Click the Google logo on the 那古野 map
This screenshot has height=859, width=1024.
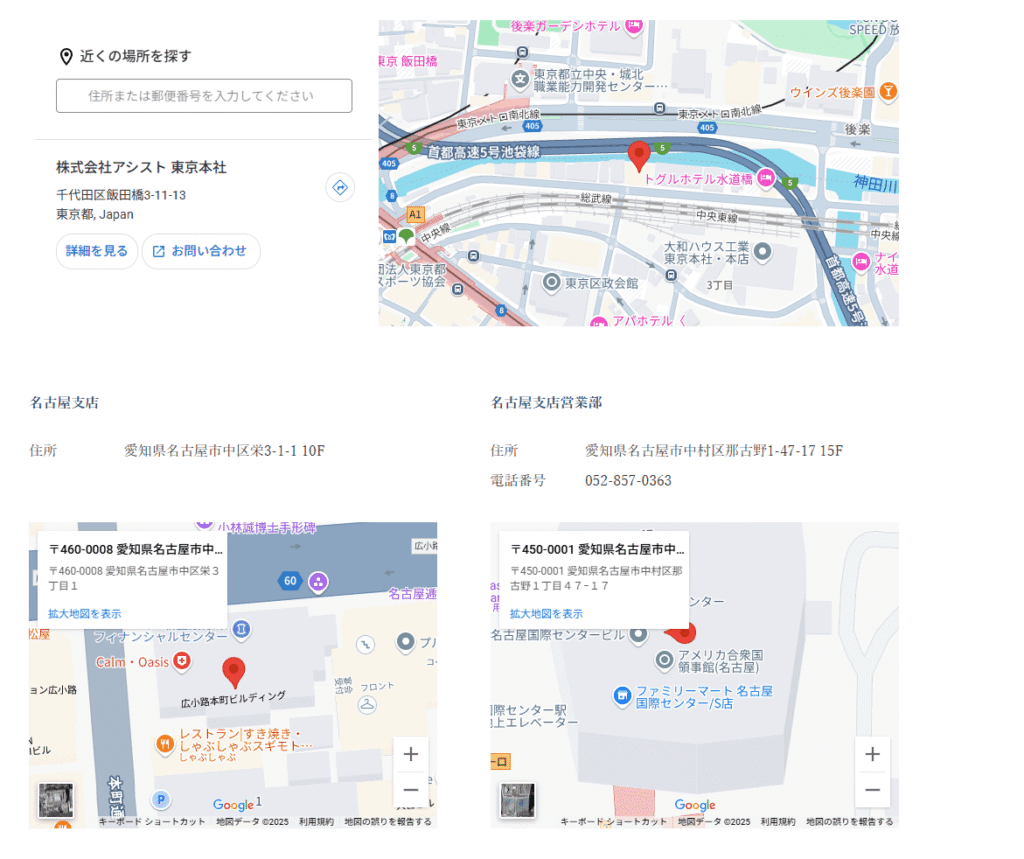pos(695,805)
